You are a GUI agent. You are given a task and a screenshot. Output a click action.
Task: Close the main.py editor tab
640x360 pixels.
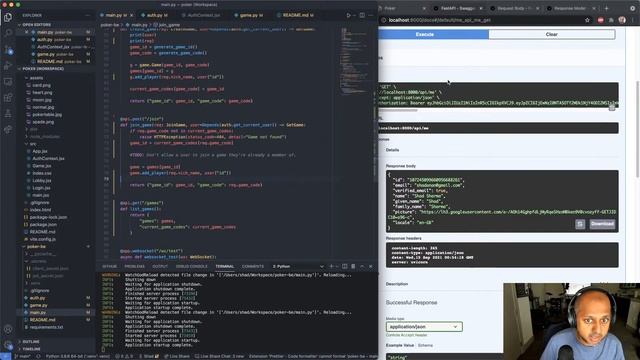[131, 15]
